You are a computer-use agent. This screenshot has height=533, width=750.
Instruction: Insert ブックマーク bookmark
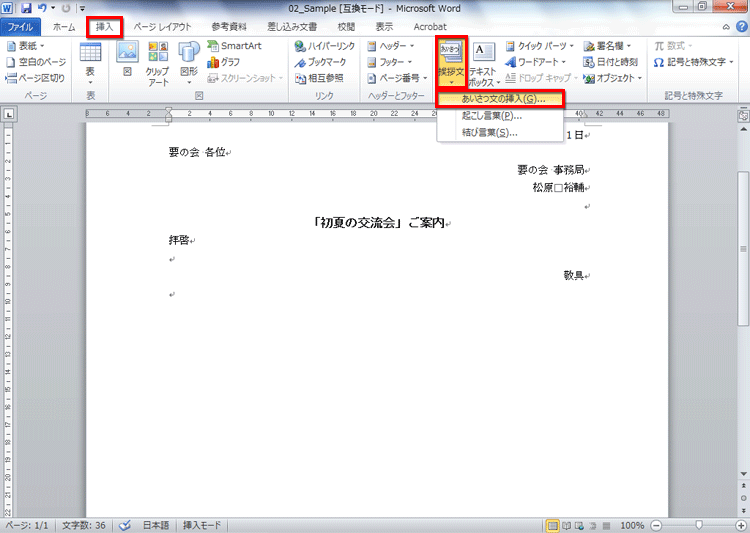320,62
